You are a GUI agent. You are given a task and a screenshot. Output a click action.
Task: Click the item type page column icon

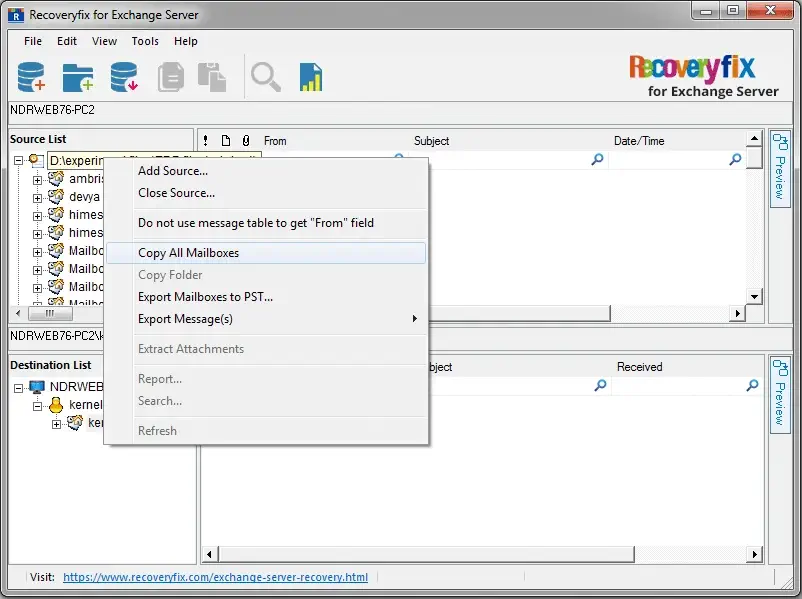[x=226, y=141]
